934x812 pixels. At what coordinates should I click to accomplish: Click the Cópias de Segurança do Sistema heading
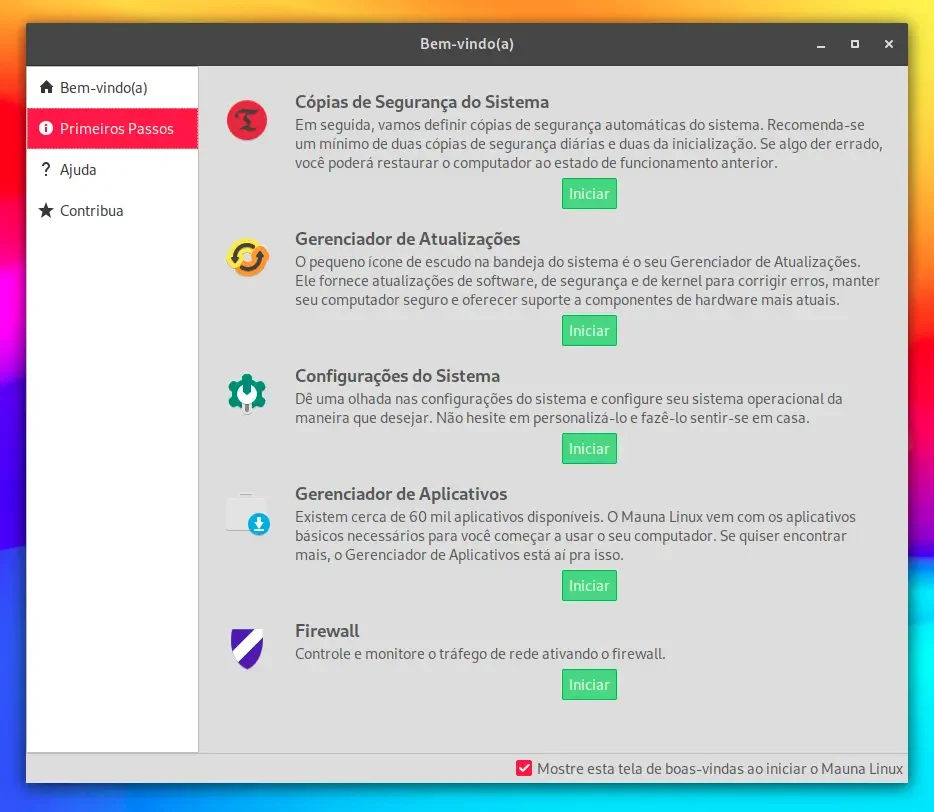[x=422, y=102]
